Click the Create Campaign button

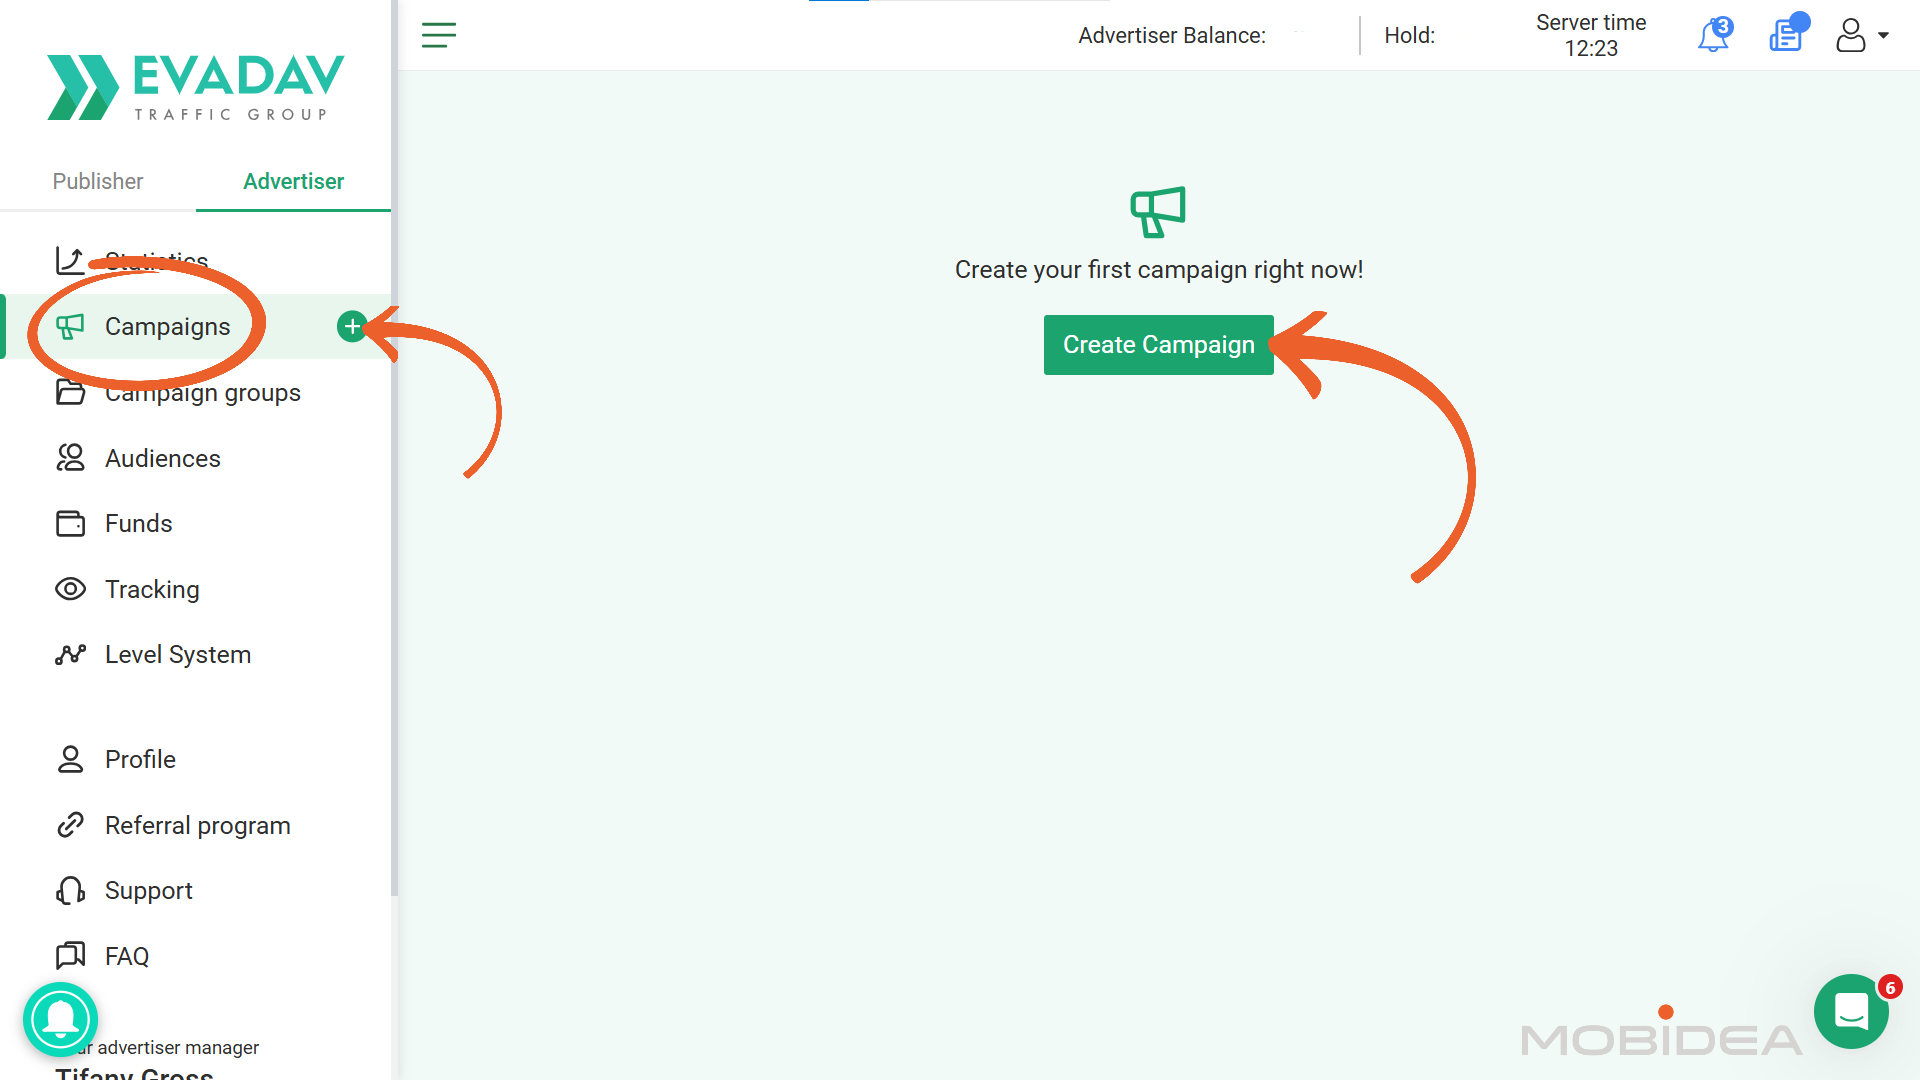(1158, 345)
